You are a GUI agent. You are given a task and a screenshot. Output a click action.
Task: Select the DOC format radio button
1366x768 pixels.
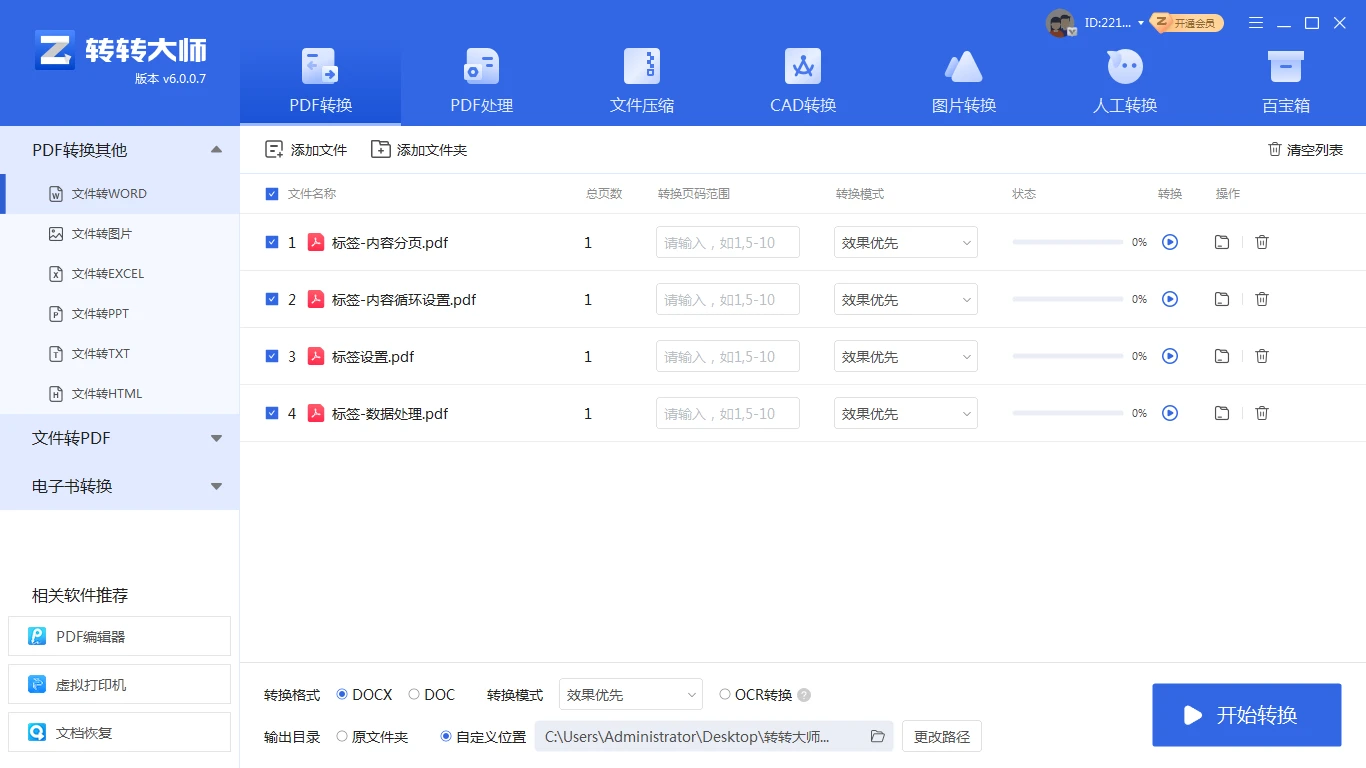click(x=414, y=695)
